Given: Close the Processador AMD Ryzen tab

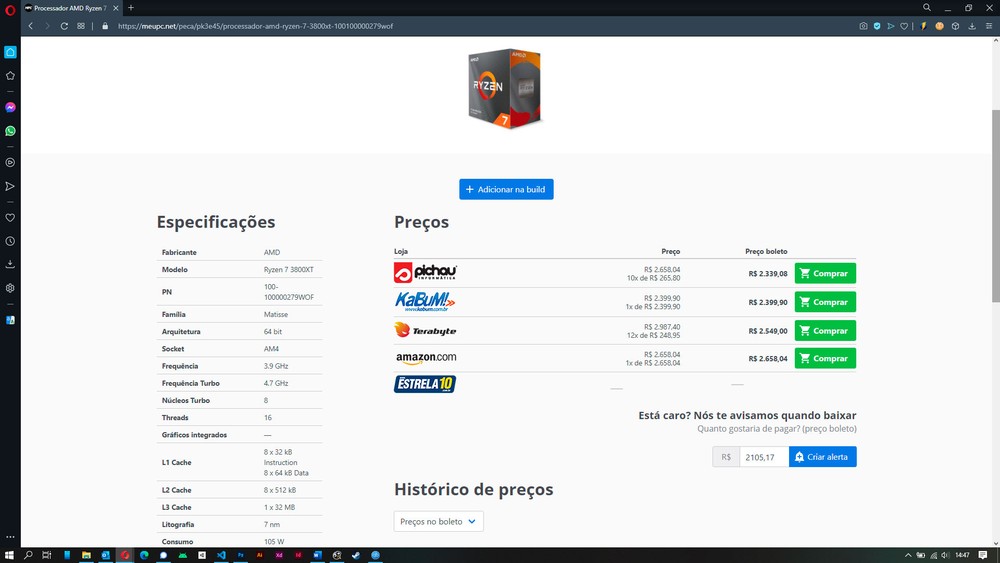Looking at the screenshot, I should pyautogui.click(x=115, y=8).
